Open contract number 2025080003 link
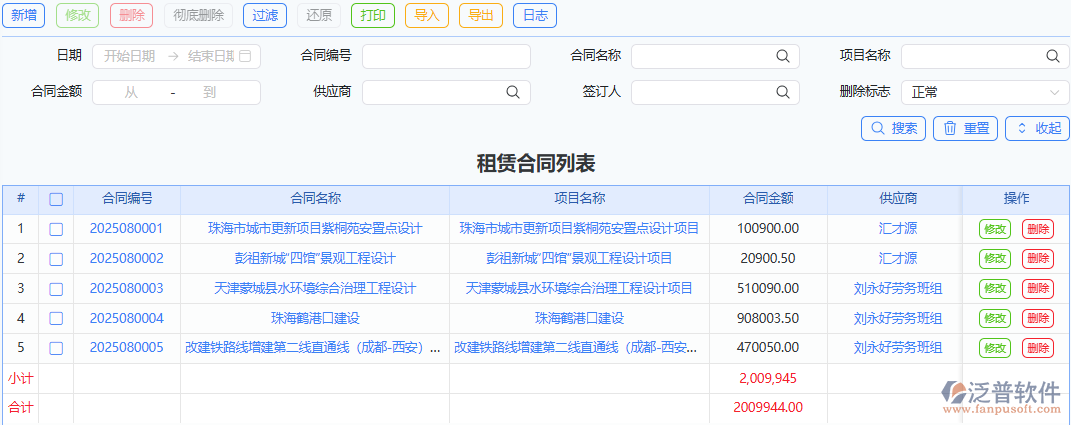 (126, 289)
